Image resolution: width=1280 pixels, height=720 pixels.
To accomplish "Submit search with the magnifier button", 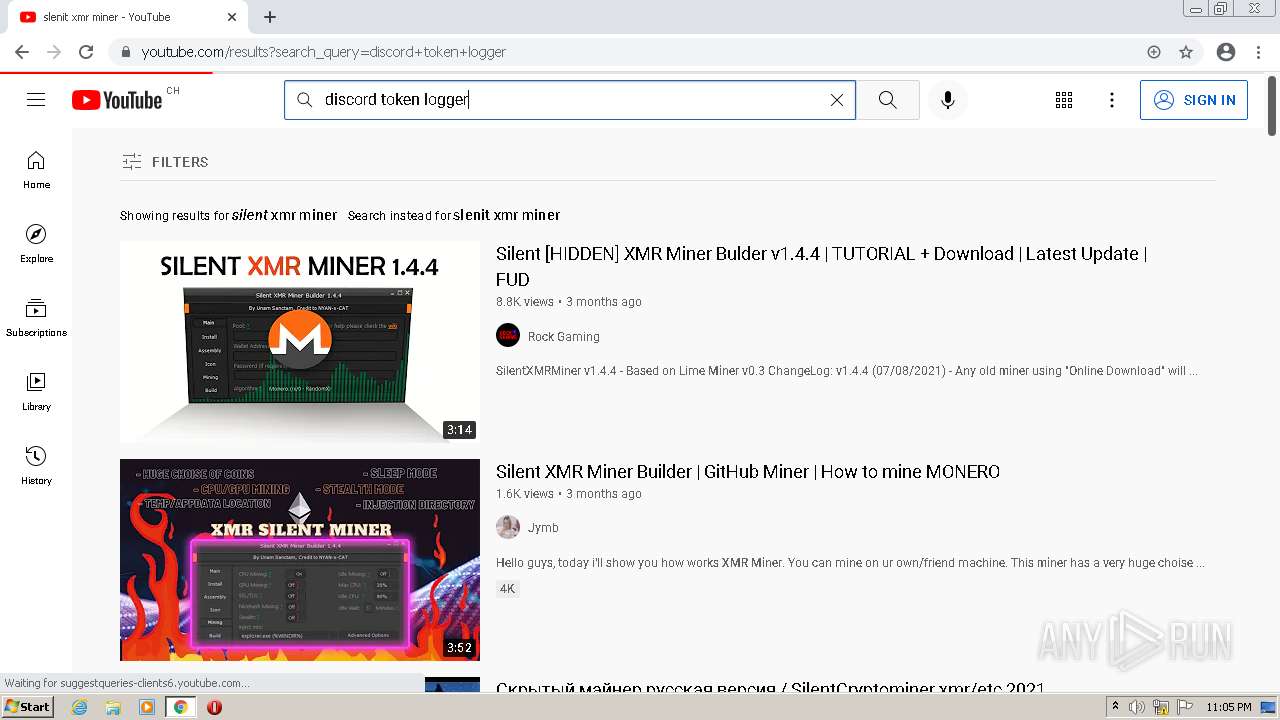I will click(888, 100).
